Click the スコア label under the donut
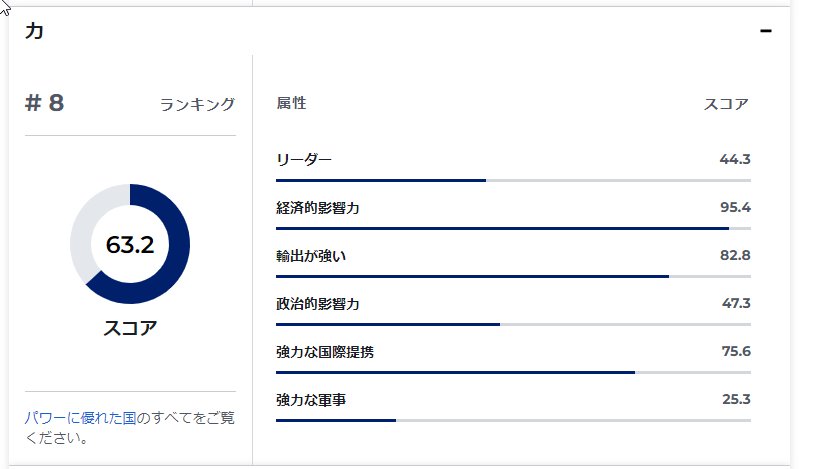This screenshot has height=469, width=821. coord(130,328)
